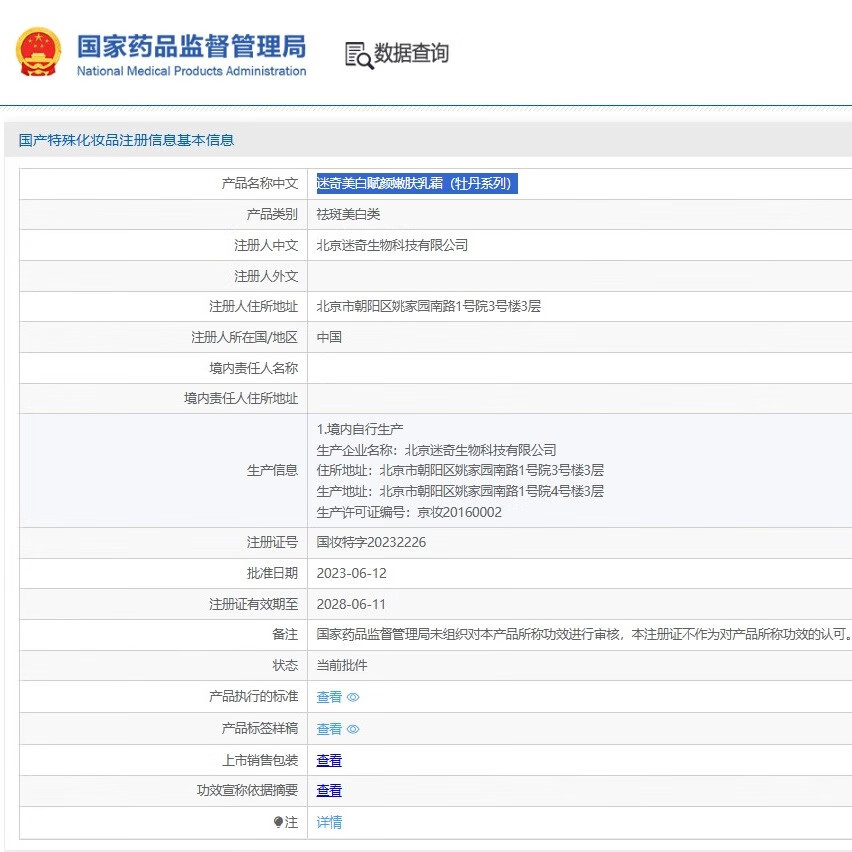Click the data query magnifier icon
This screenshot has width=852, height=852.
click(359, 55)
